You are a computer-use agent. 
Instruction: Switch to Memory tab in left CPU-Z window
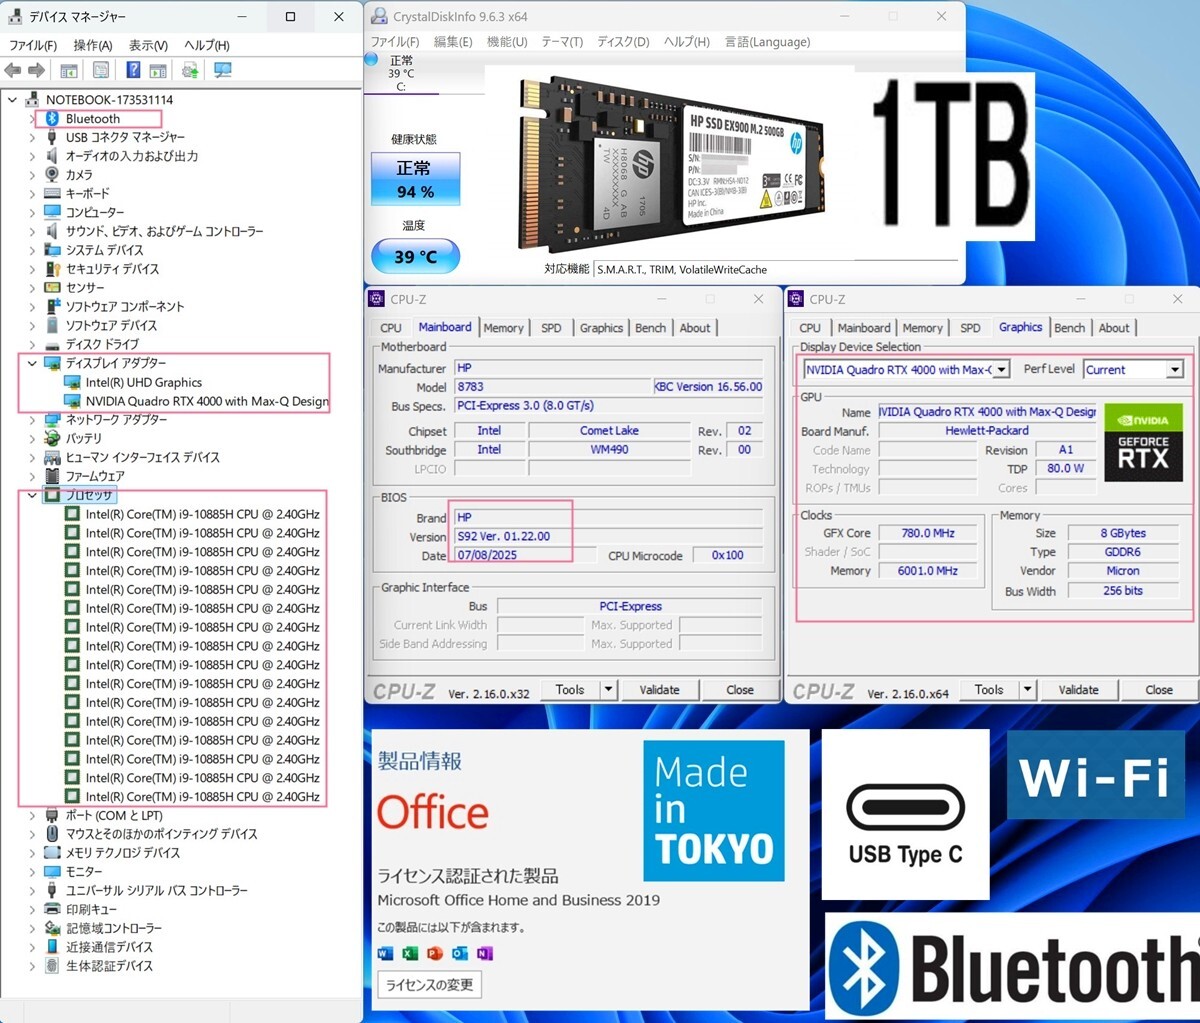pyautogui.click(x=503, y=328)
